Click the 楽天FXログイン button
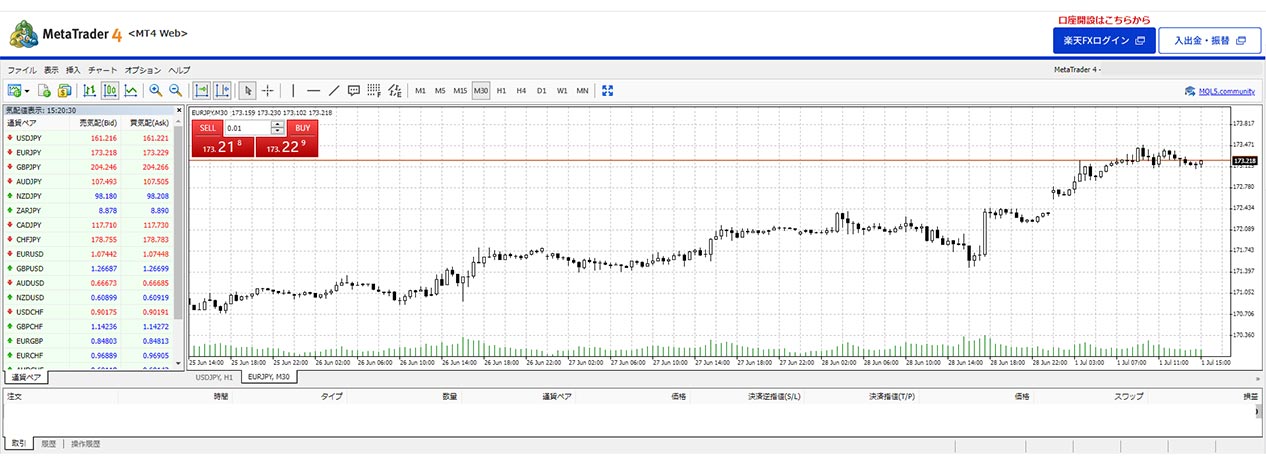This screenshot has width=1266, height=464. tap(1104, 41)
